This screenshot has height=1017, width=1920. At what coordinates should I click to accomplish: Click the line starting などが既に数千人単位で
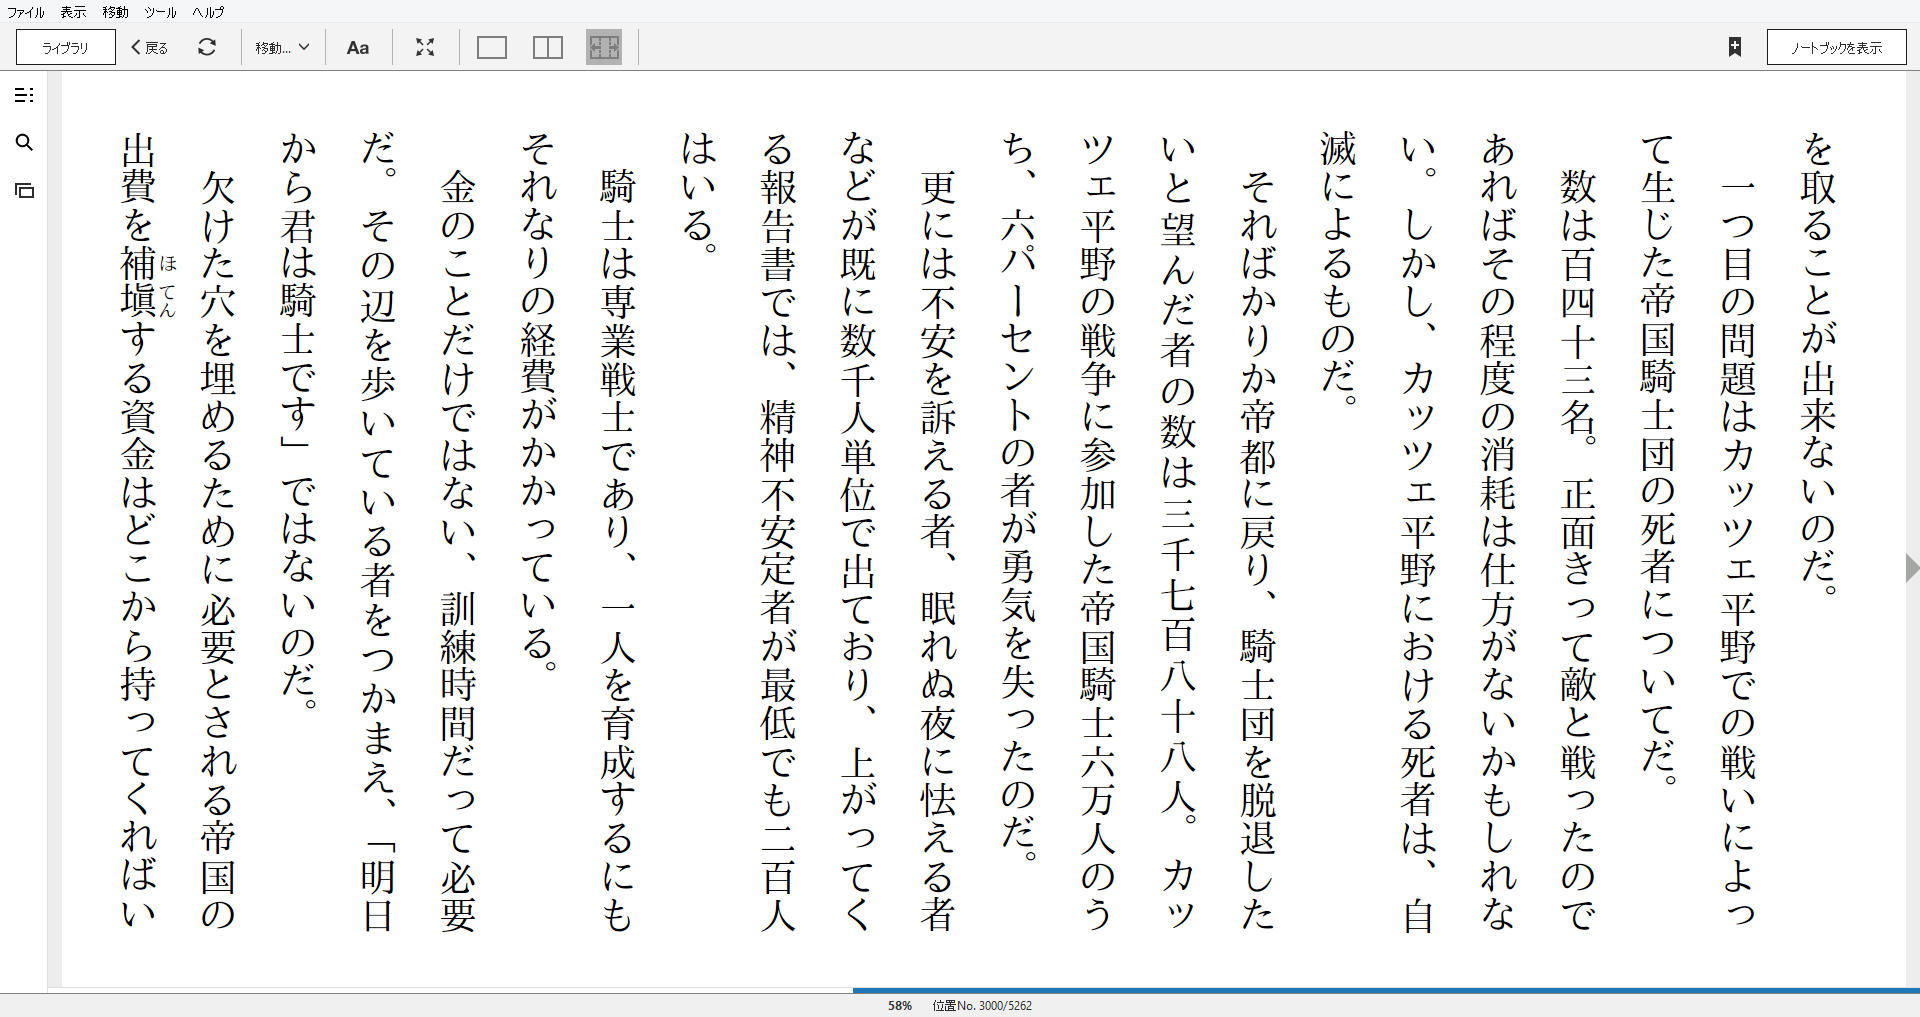tap(858, 531)
